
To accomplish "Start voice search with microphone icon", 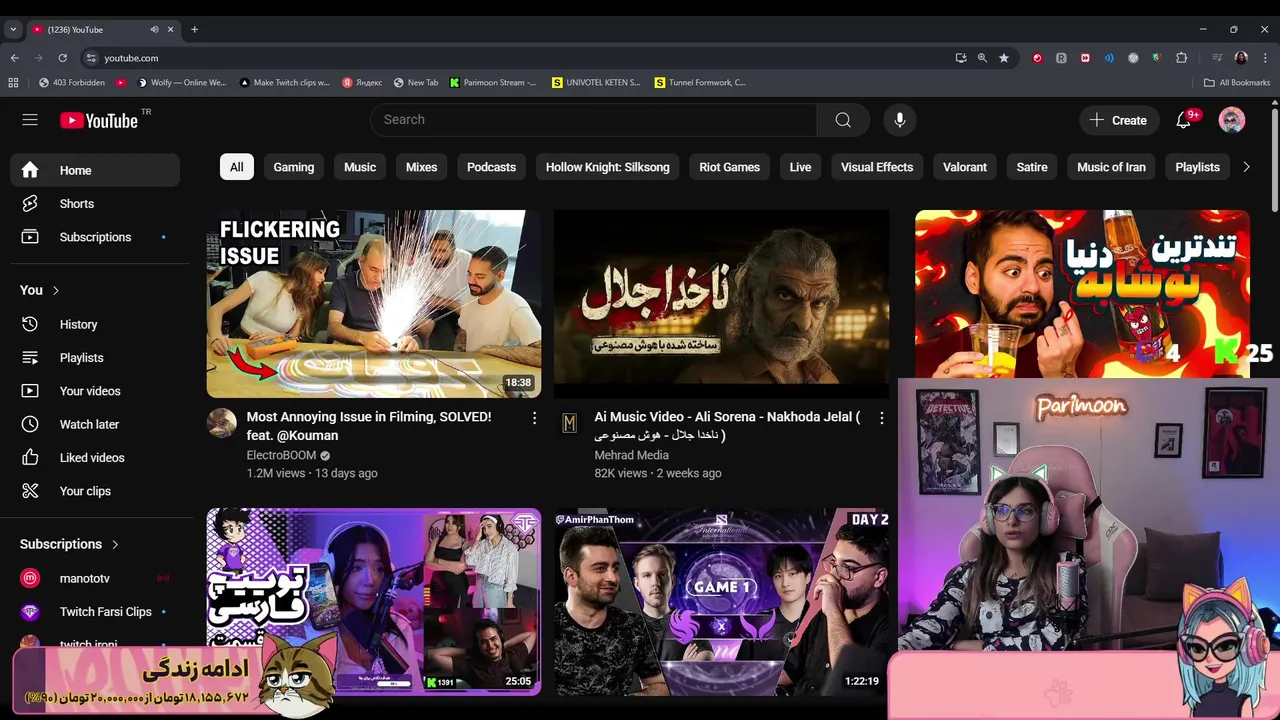I will click(900, 120).
